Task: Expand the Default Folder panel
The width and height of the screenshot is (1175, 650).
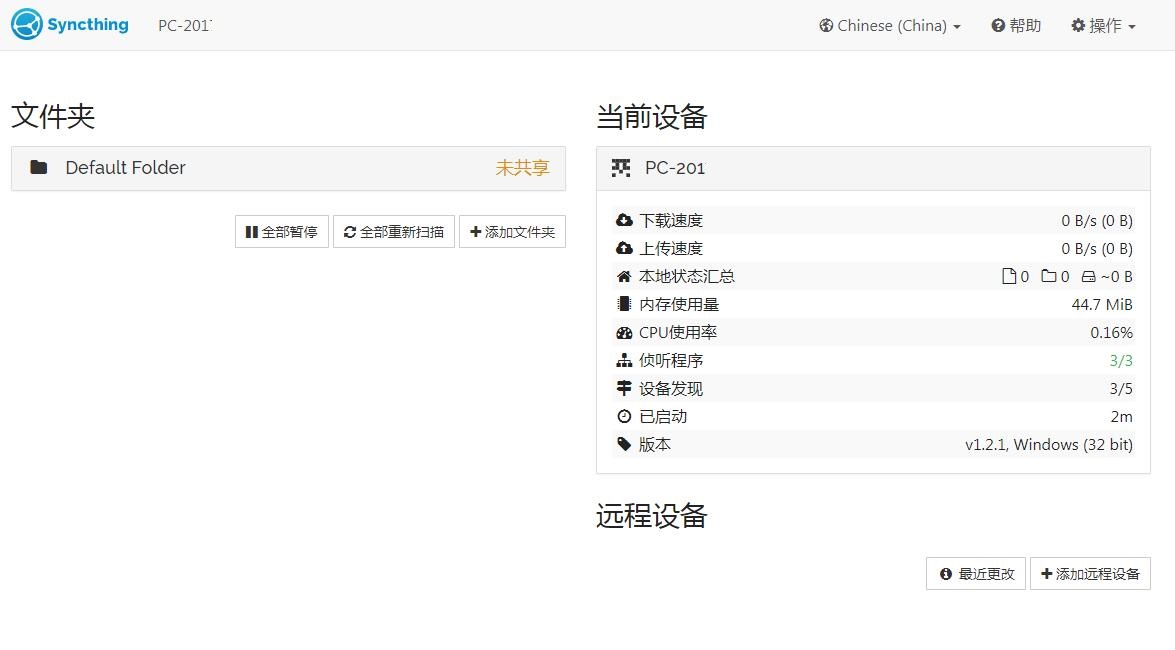Action: 289,168
